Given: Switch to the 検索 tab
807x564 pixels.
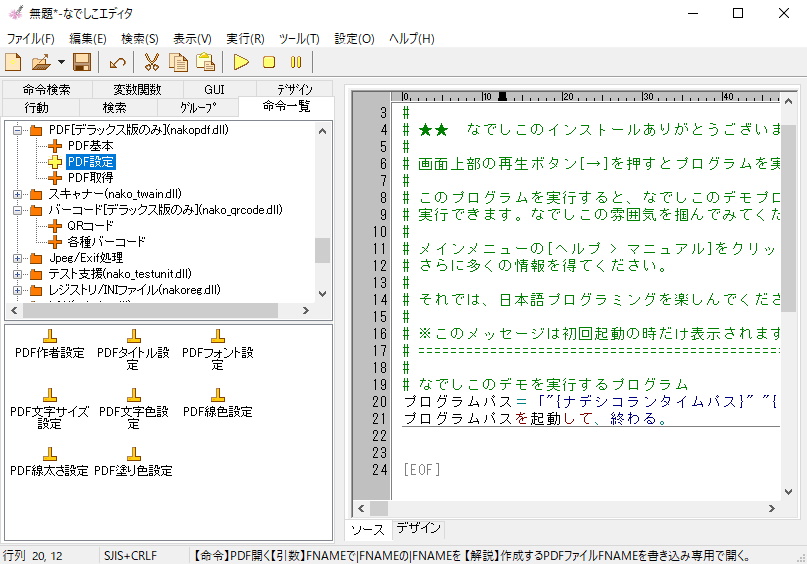Looking at the screenshot, I should click(114, 108).
